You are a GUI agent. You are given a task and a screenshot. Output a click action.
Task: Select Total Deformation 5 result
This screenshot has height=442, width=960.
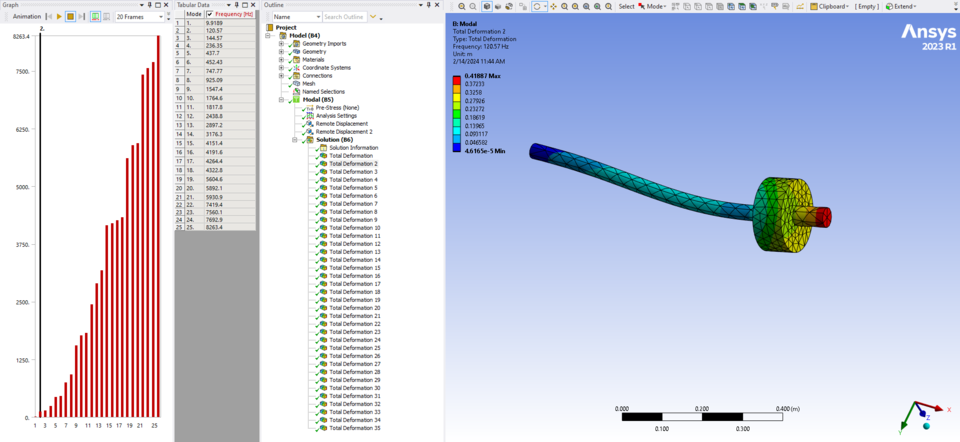pyautogui.click(x=353, y=187)
